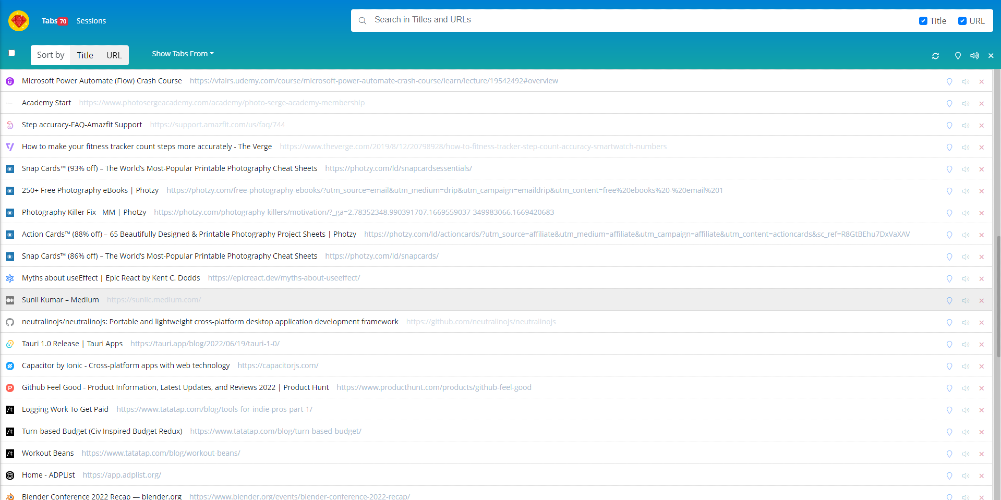Pin the Github Feel Good Product Hunt tab

point(949,388)
